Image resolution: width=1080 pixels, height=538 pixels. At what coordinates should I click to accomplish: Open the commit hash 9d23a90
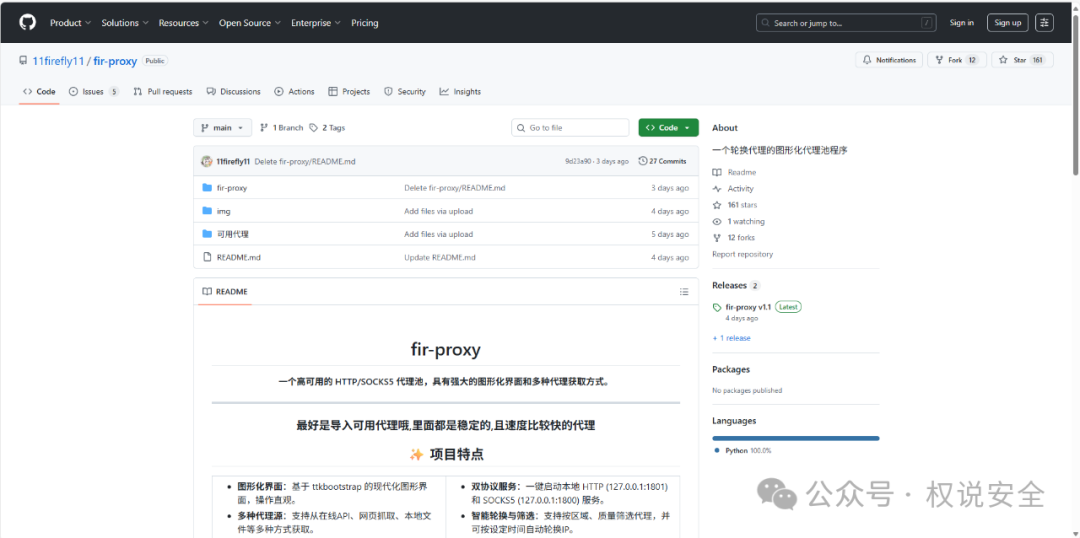(x=577, y=161)
